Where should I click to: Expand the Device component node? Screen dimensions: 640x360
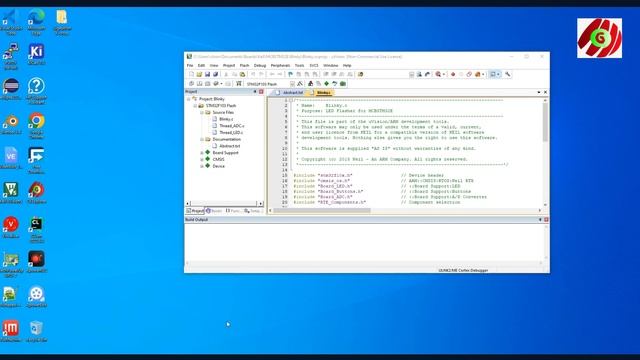pyautogui.click(x=202, y=166)
